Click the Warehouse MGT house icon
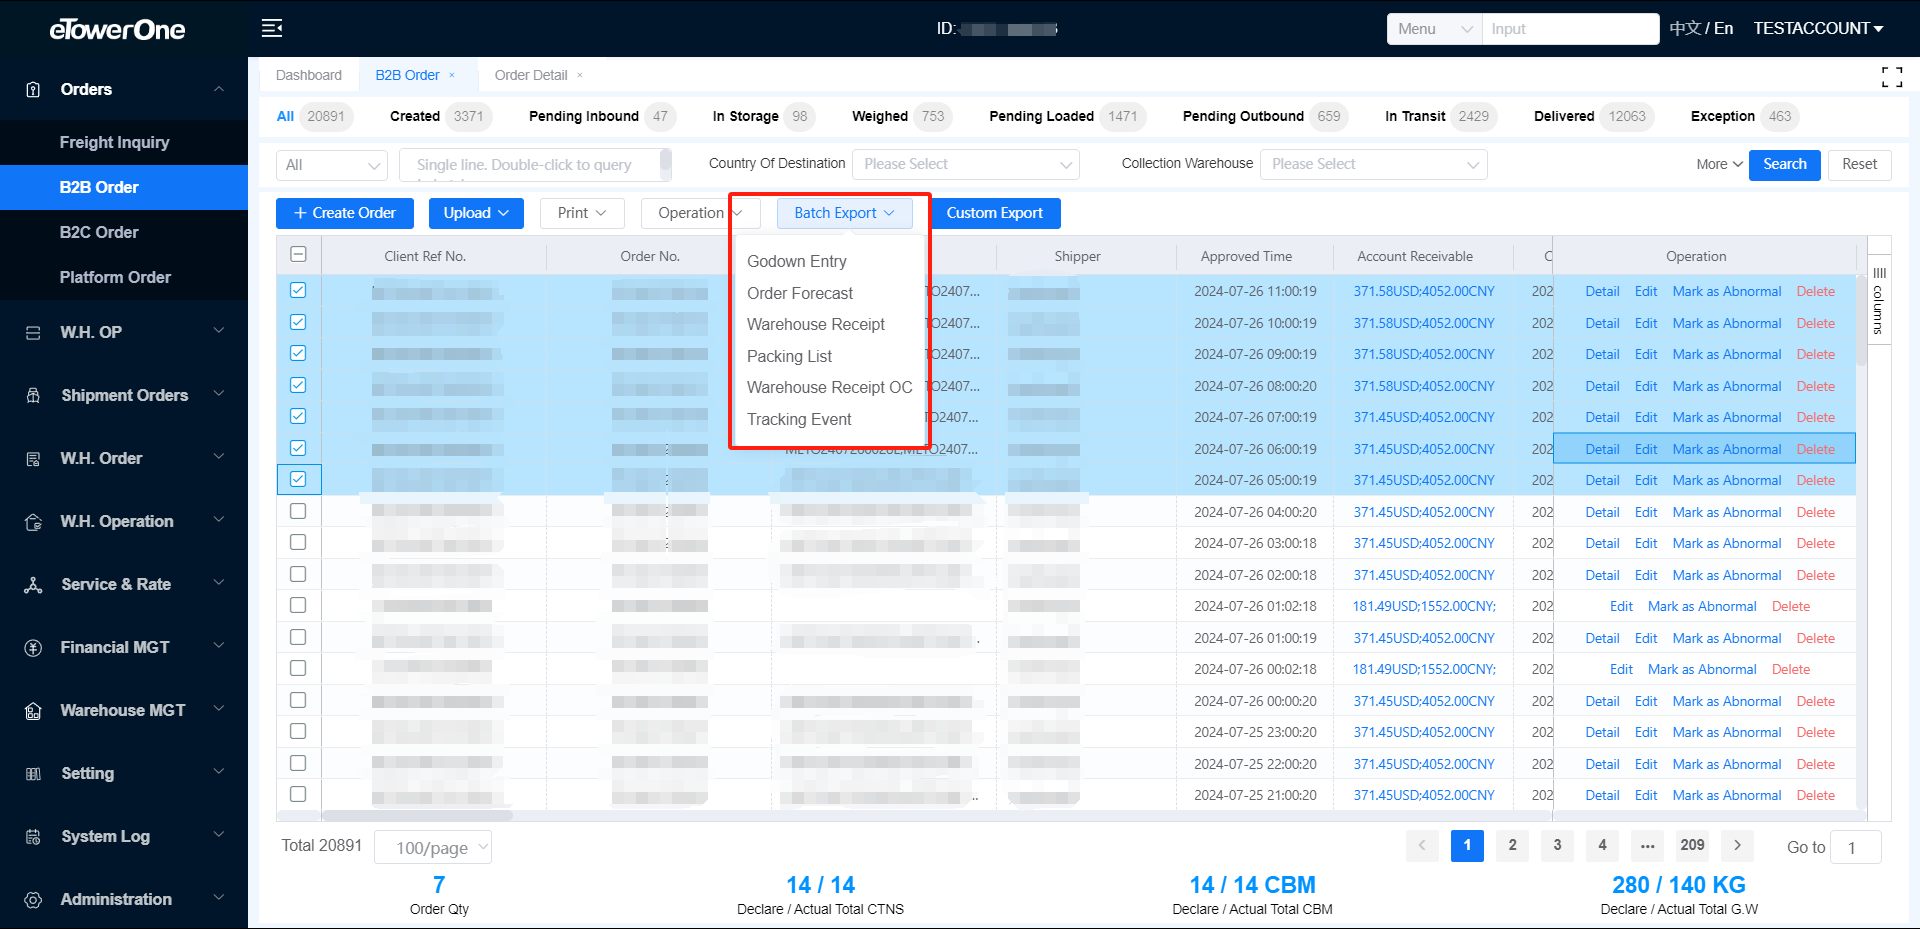Viewport: 1920px width, 929px height. [33, 711]
